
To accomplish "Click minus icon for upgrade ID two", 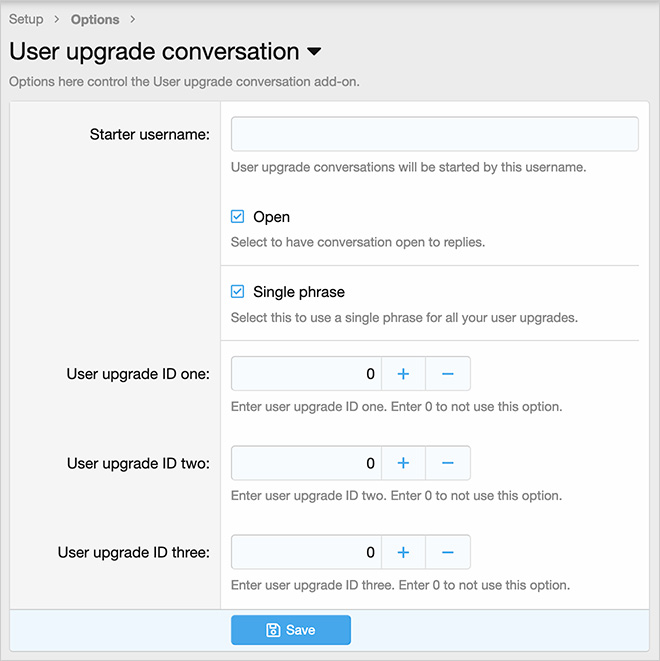I will click(x=448, y=463).
